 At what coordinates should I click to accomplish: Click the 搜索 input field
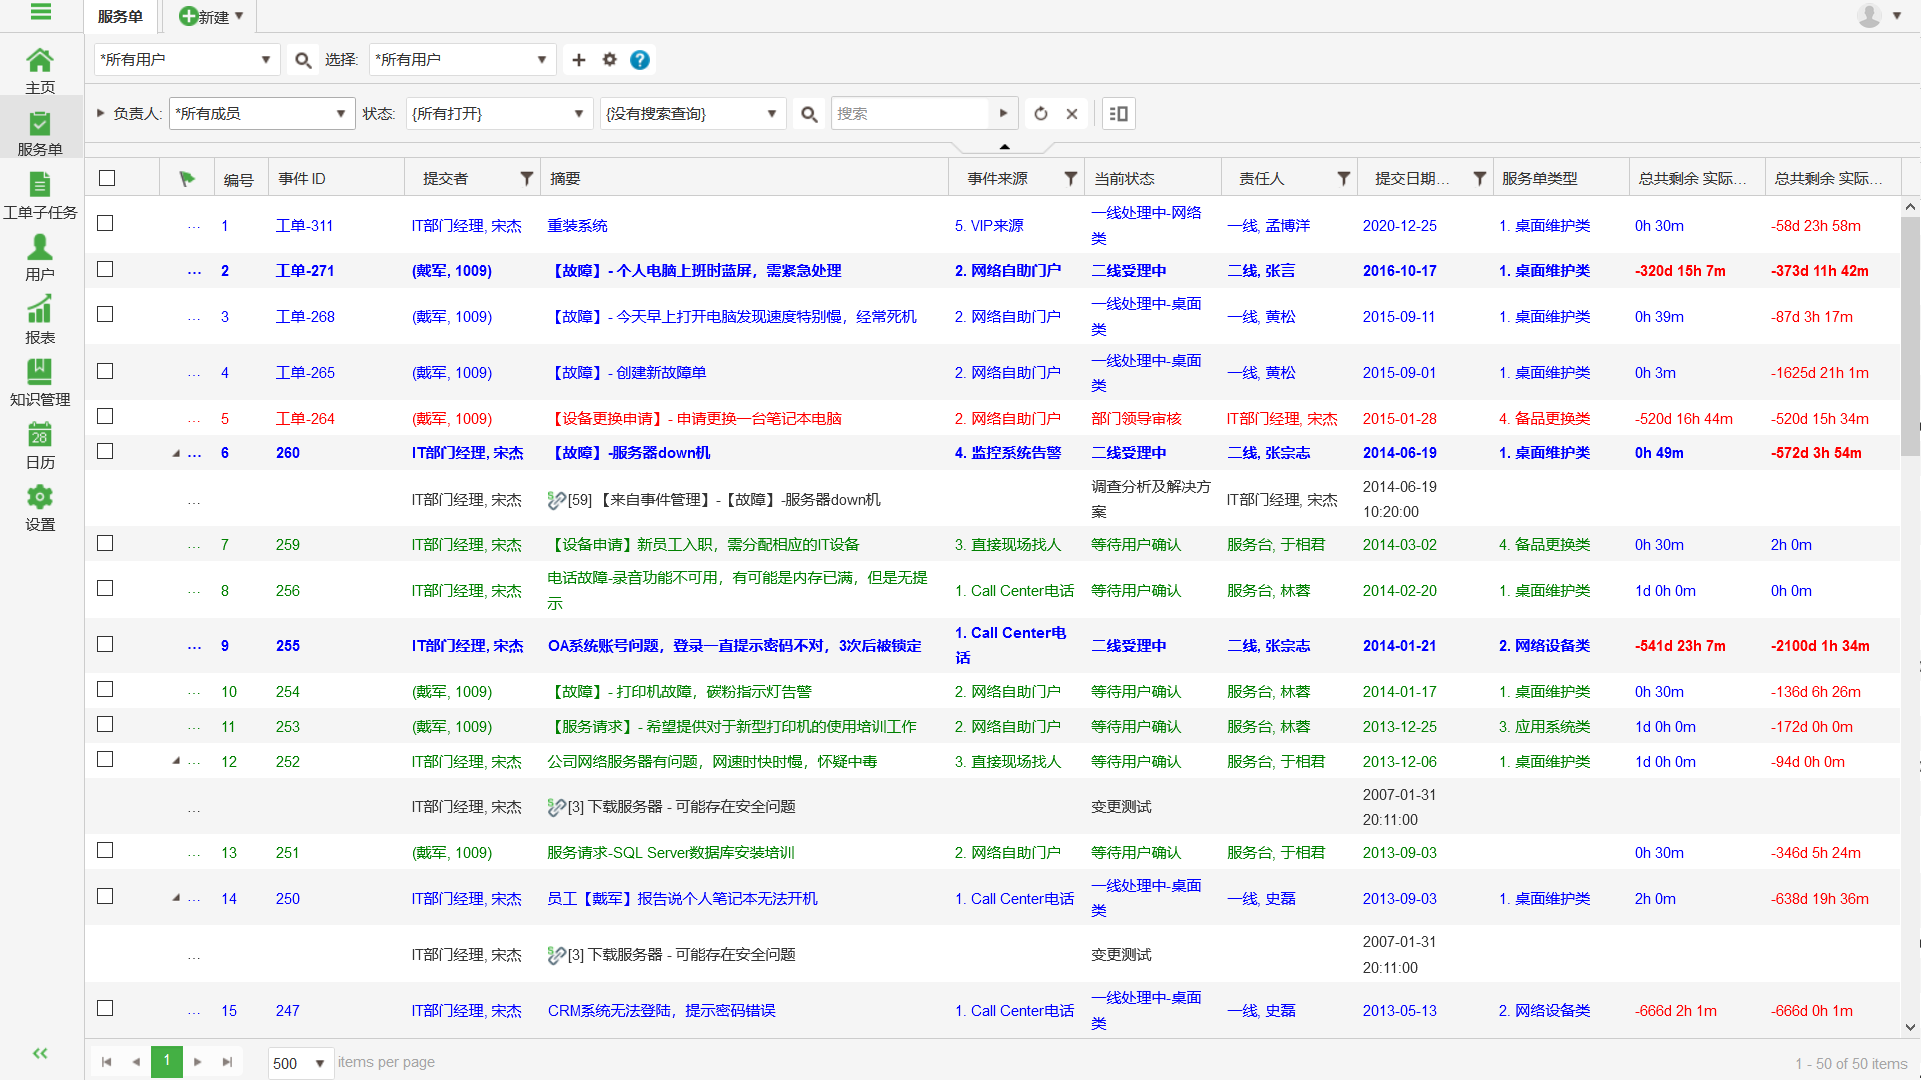pos(910,114)
